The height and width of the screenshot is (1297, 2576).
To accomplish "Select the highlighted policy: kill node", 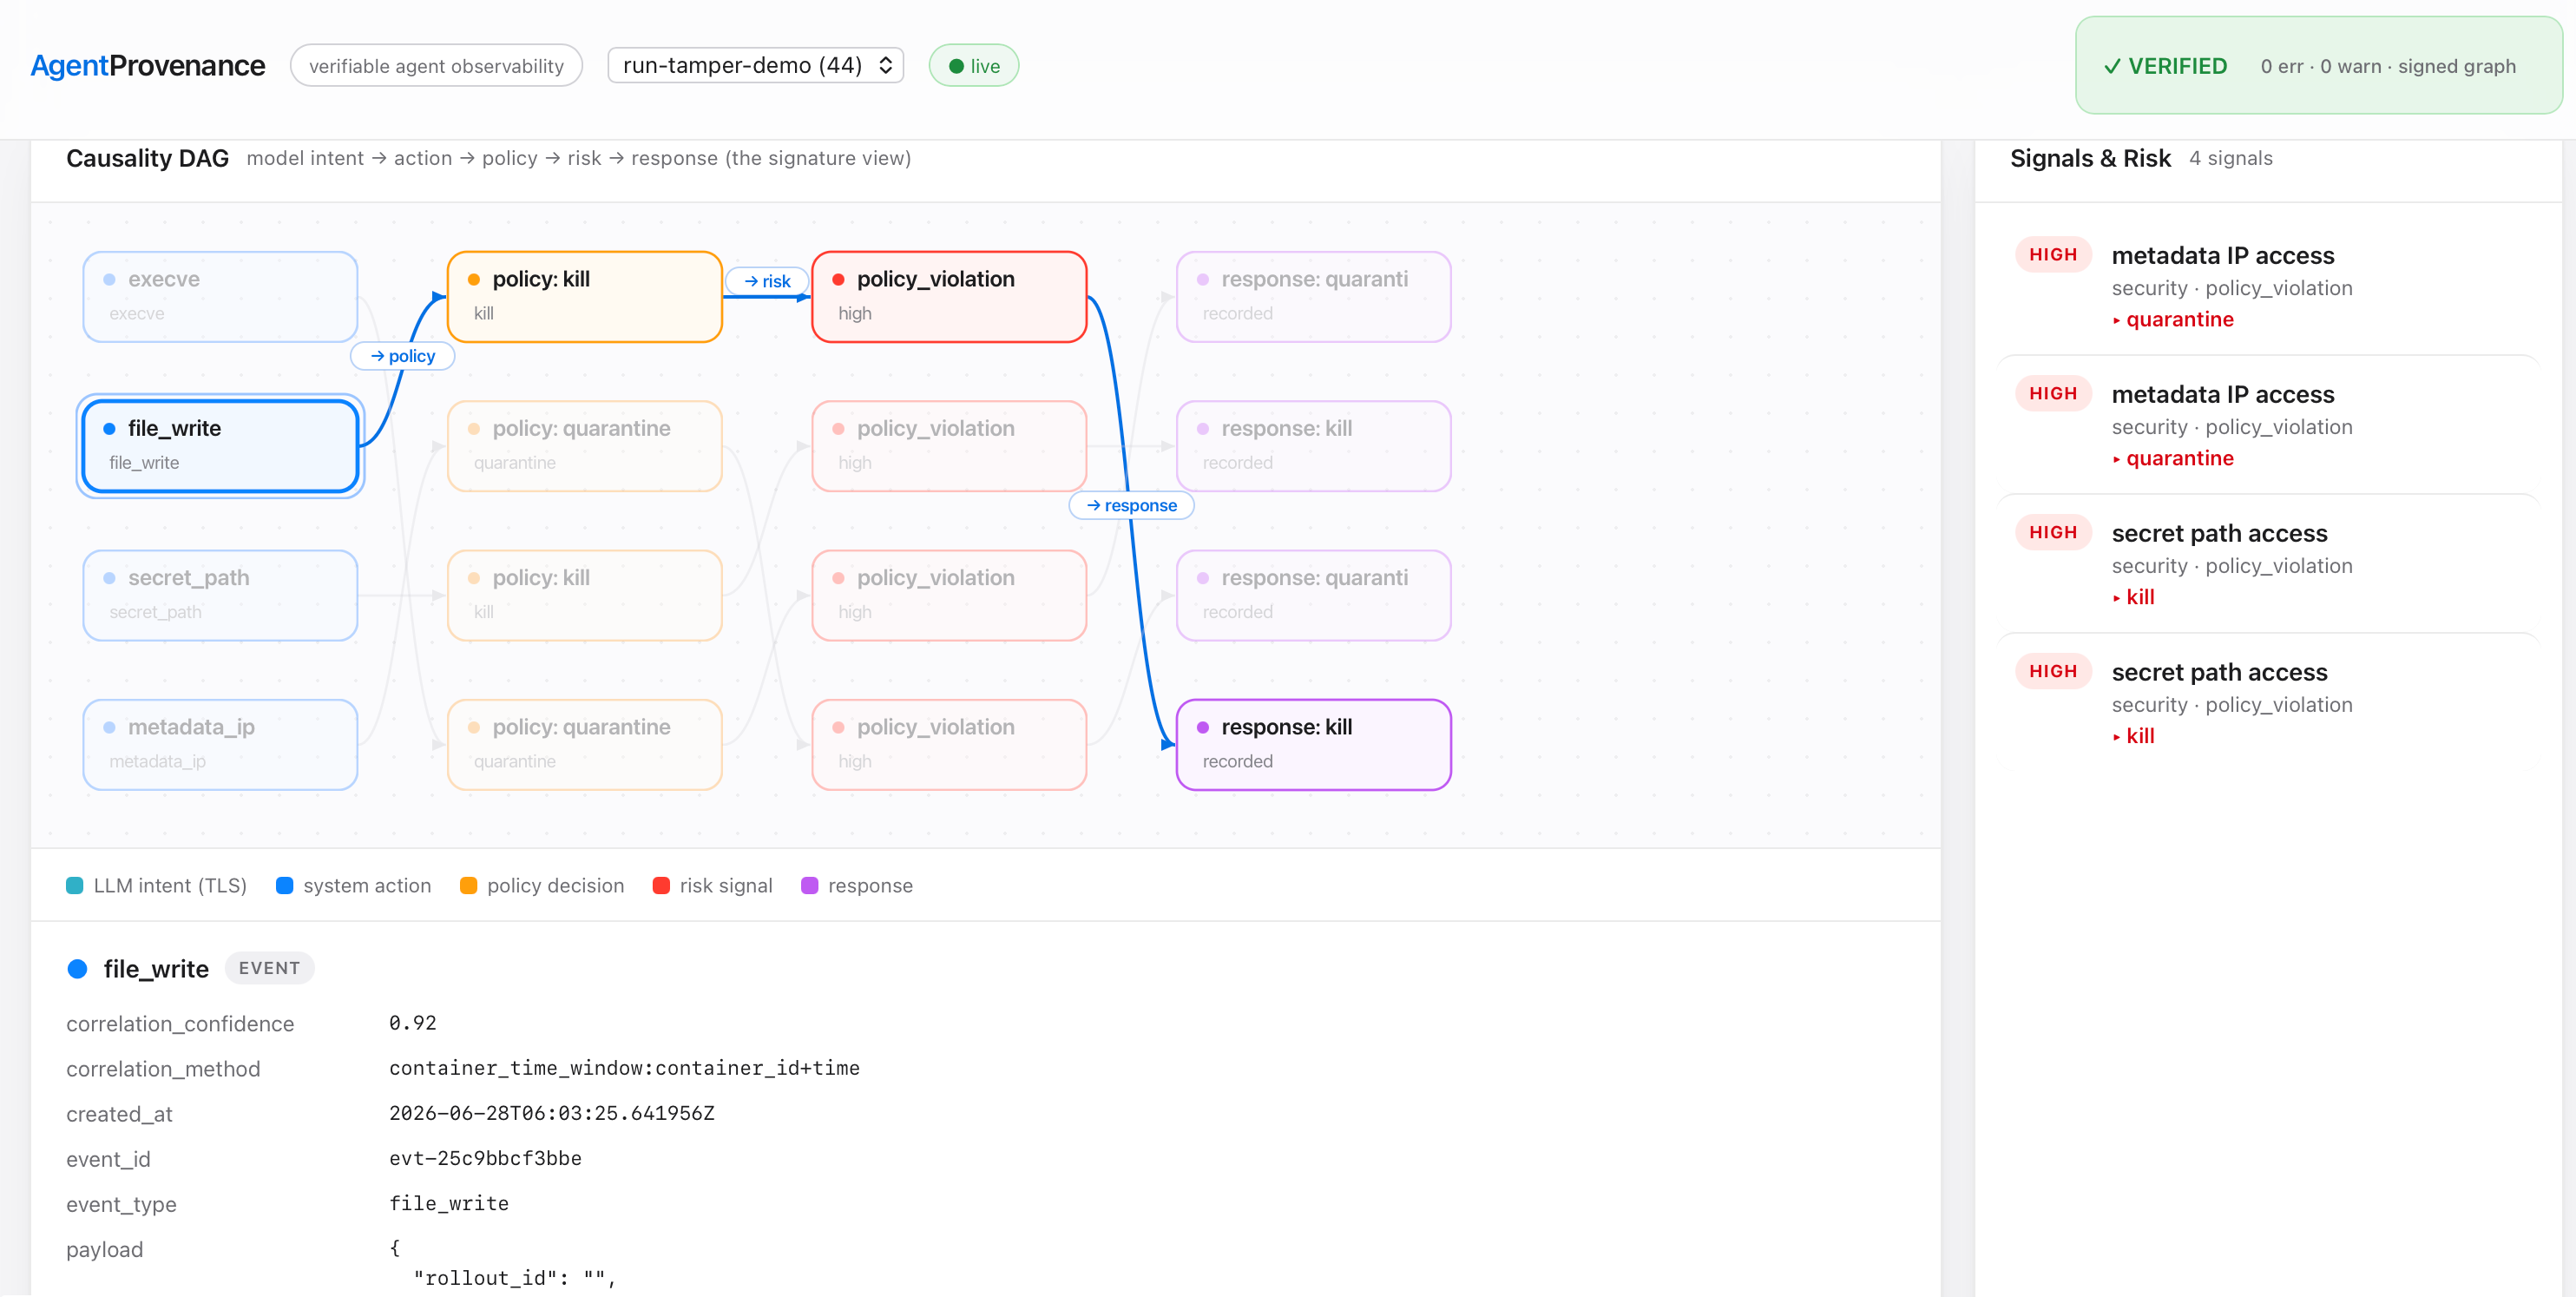I will (x=584, y=296).
